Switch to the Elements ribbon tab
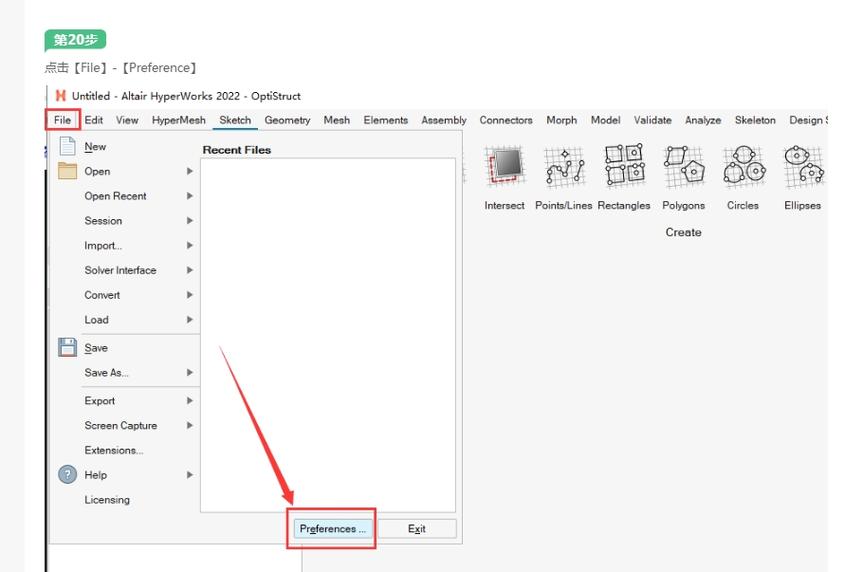 (385, 120)
